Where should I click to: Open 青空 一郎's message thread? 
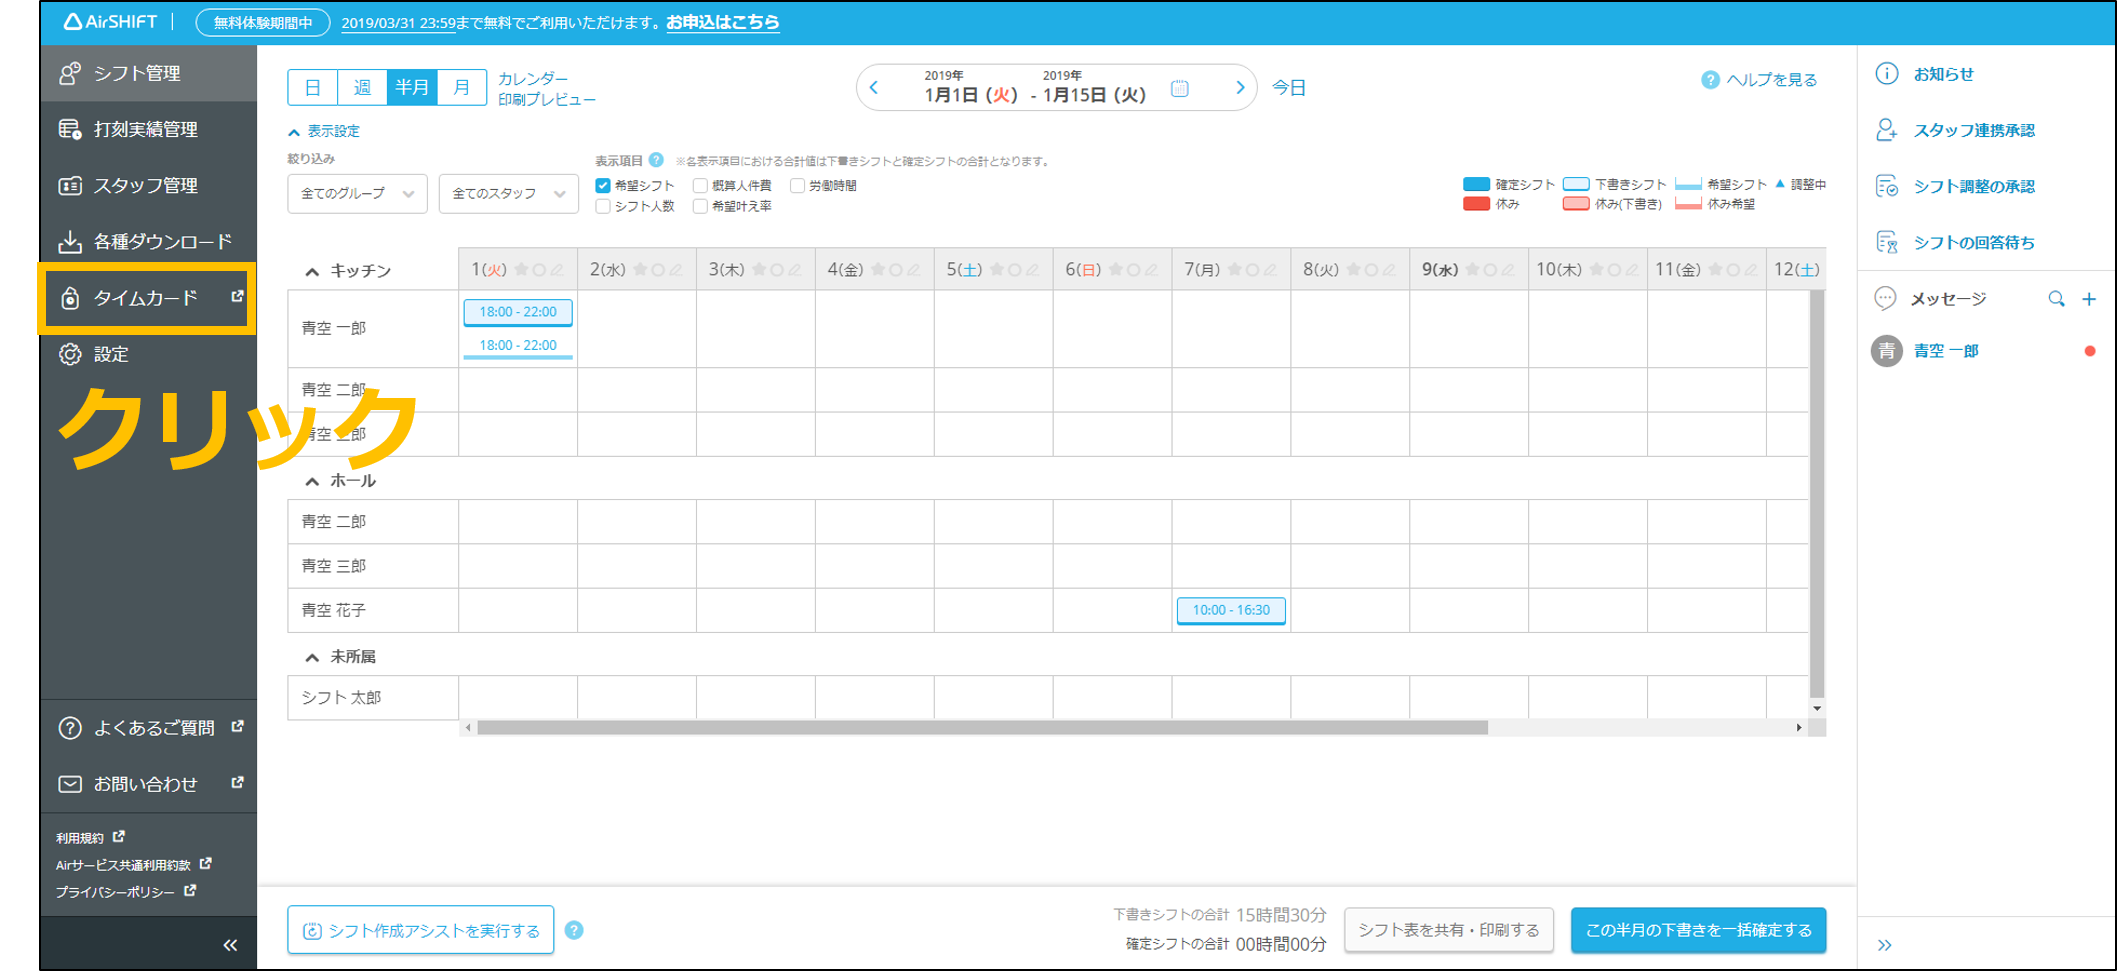[x=1985, y=351]
